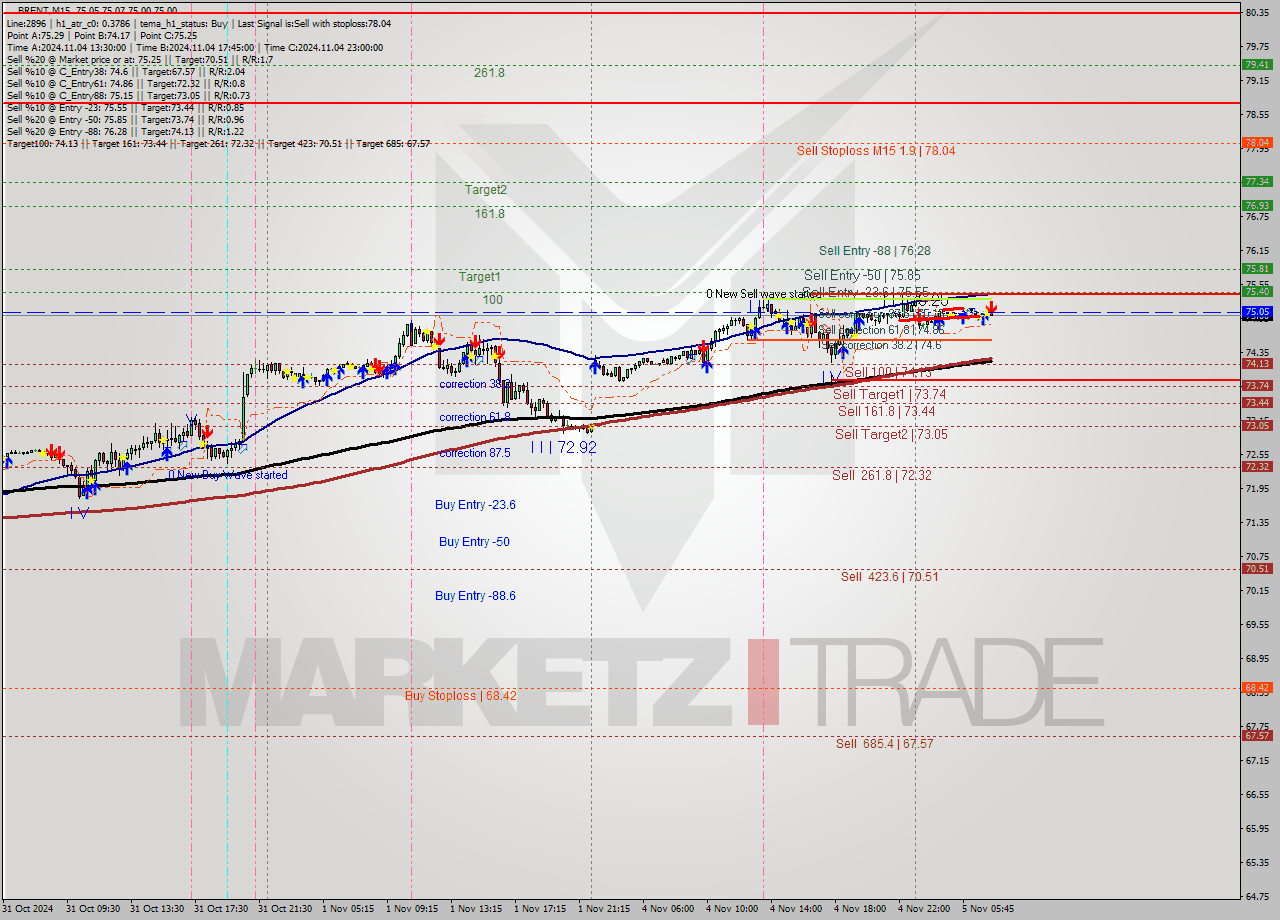Click the BRENT M15 chart title
This screenshot has width=1280, height=920.
[97, 11]
